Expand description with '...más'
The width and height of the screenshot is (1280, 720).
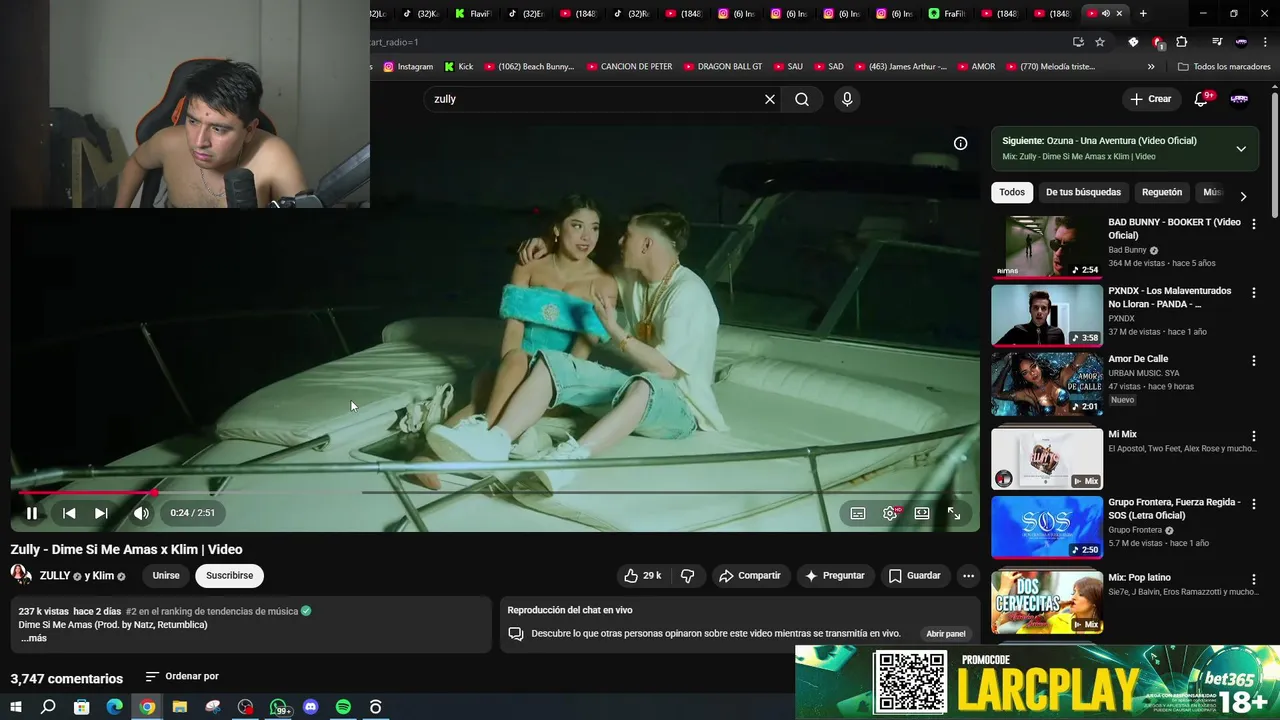[x=33, y=638]
